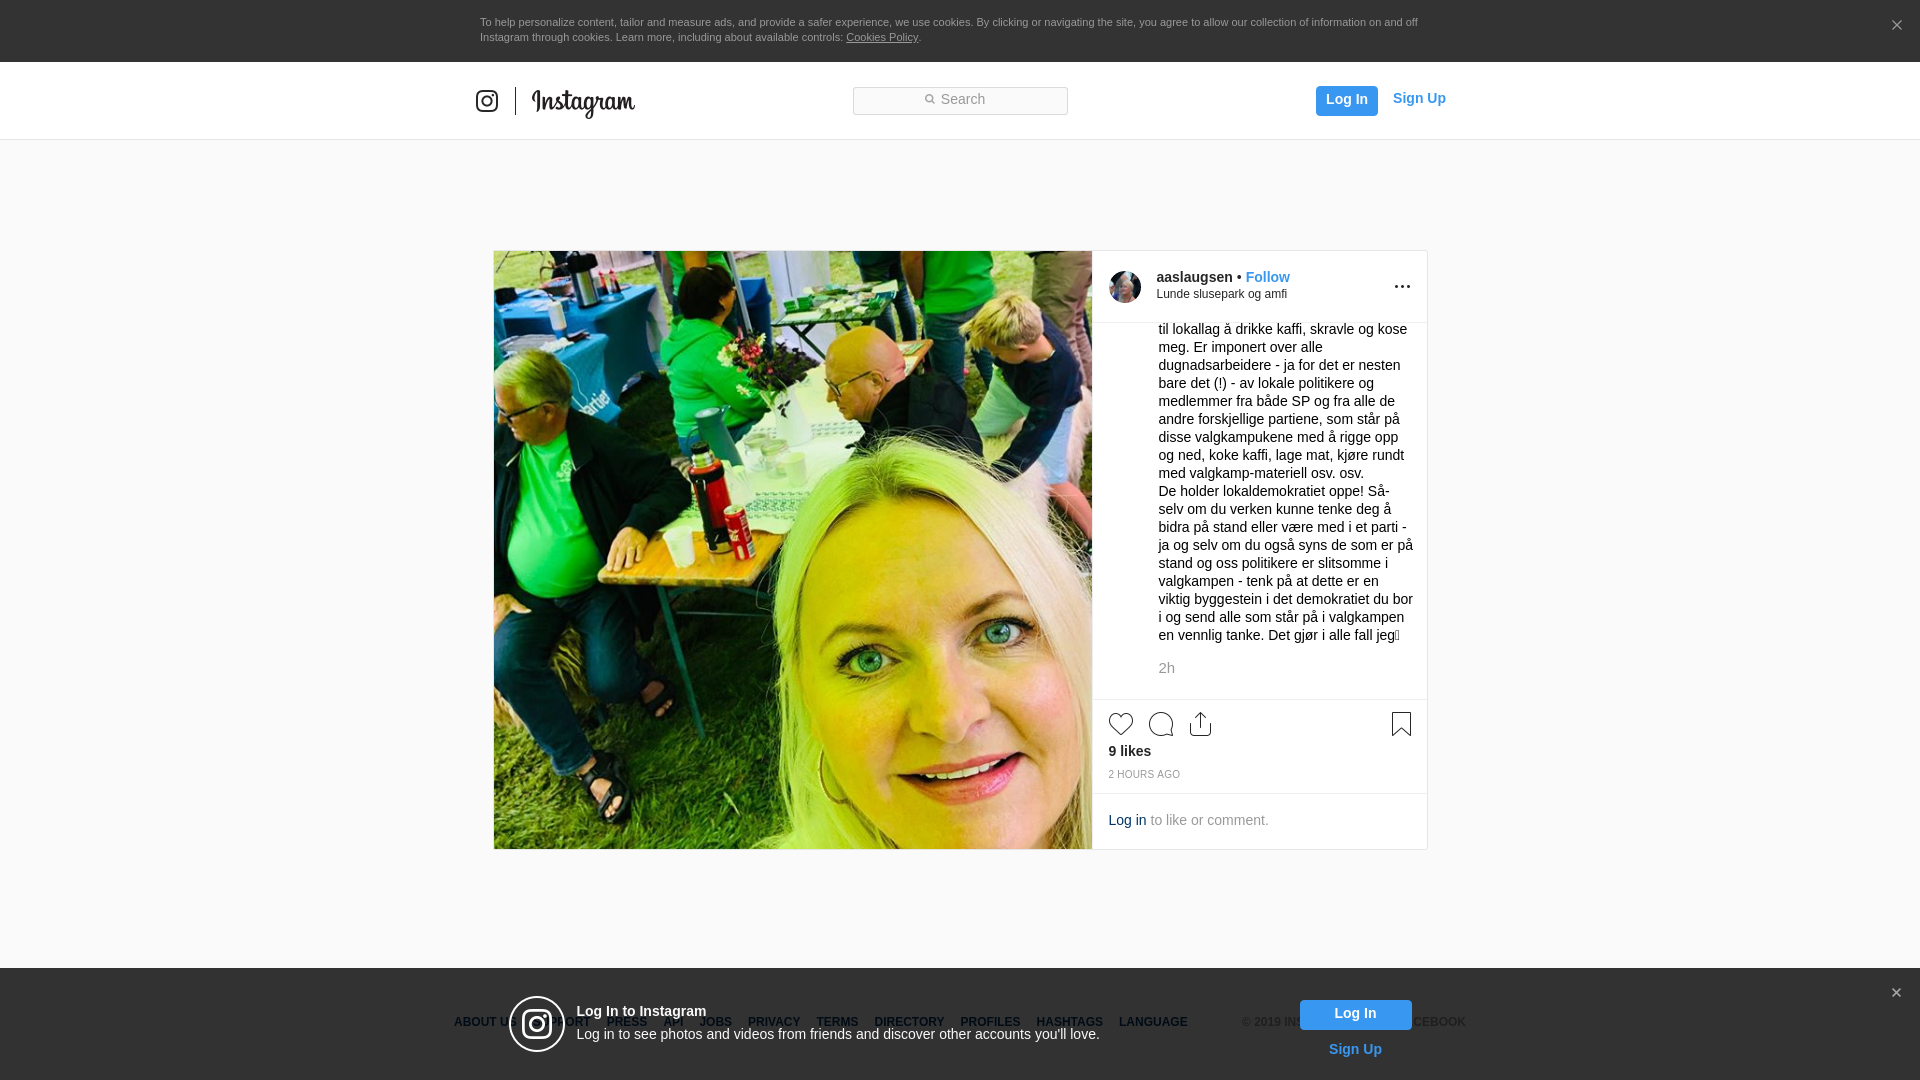Save the post with bookmark icon

pyautogui.click(x=1401, y=724)
